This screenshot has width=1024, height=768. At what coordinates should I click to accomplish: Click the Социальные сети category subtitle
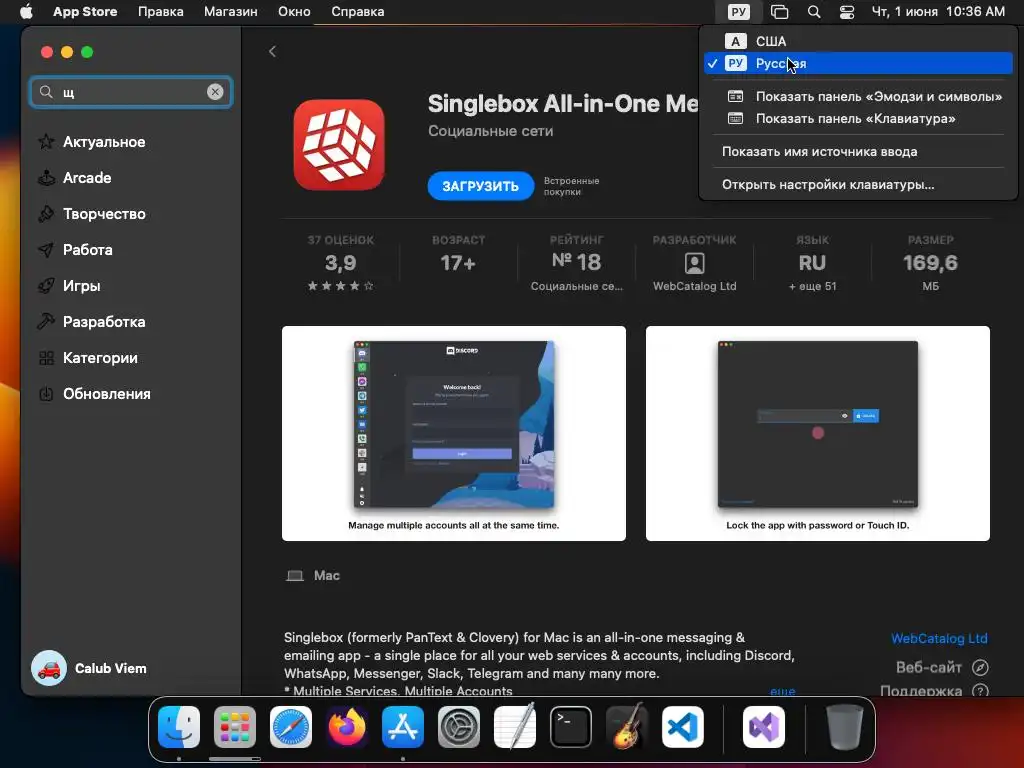[490, 131]
